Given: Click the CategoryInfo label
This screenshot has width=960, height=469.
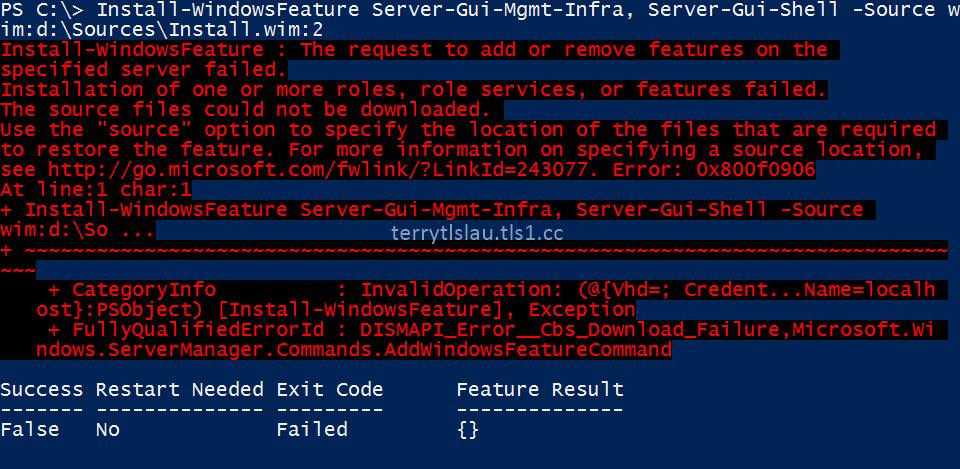Looking at the screenshot, I should click(x=144, y=289).
